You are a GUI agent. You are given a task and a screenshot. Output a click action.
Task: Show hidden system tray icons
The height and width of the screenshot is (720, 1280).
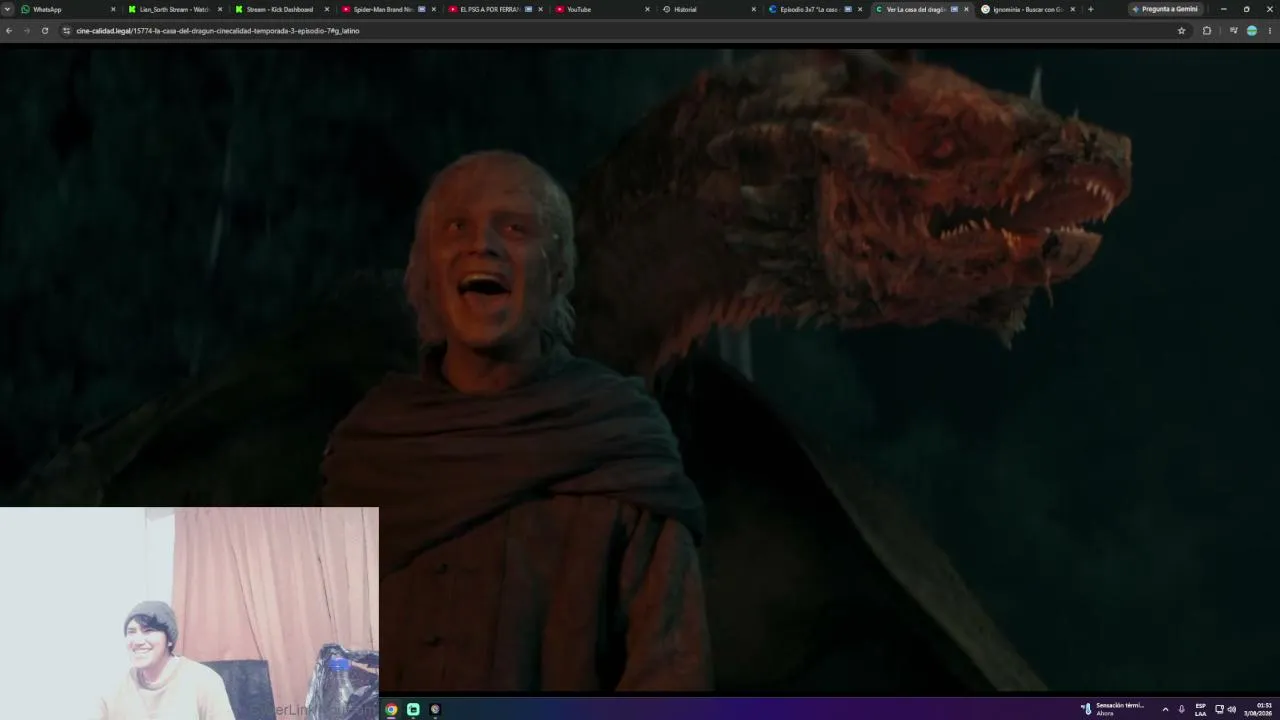pos(1165,709)
